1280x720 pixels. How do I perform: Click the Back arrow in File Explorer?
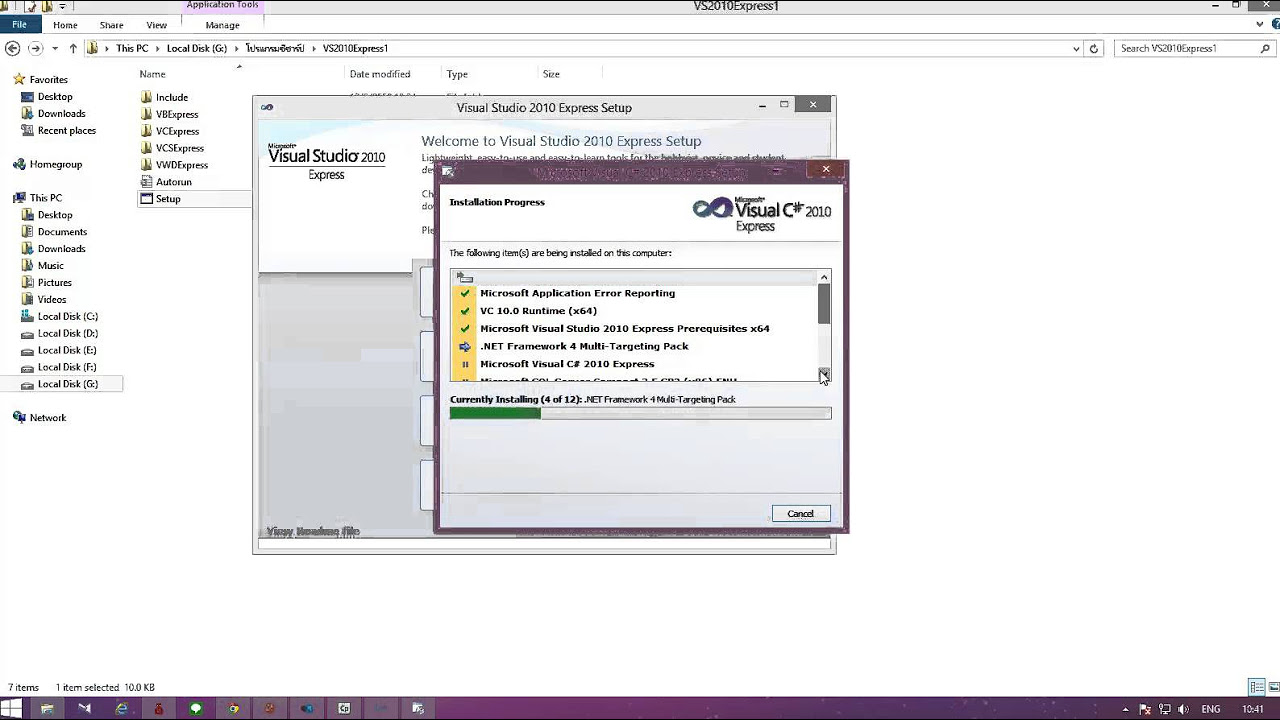coord(12,48)
